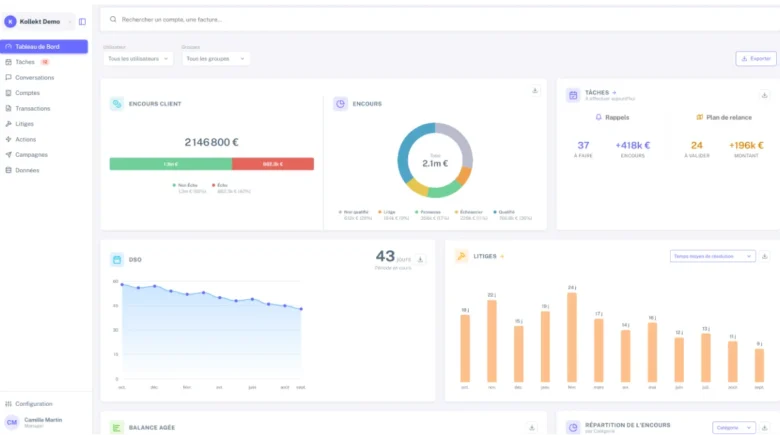
Task: Click the Encours Client coins icon
Action: pyautogui.click(x=116, y=104)
